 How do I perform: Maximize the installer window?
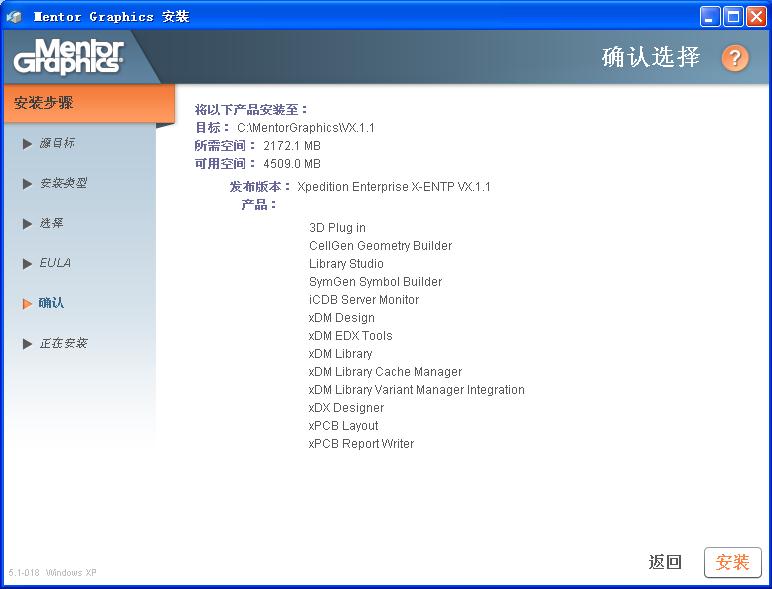click(x=733, y=17)
